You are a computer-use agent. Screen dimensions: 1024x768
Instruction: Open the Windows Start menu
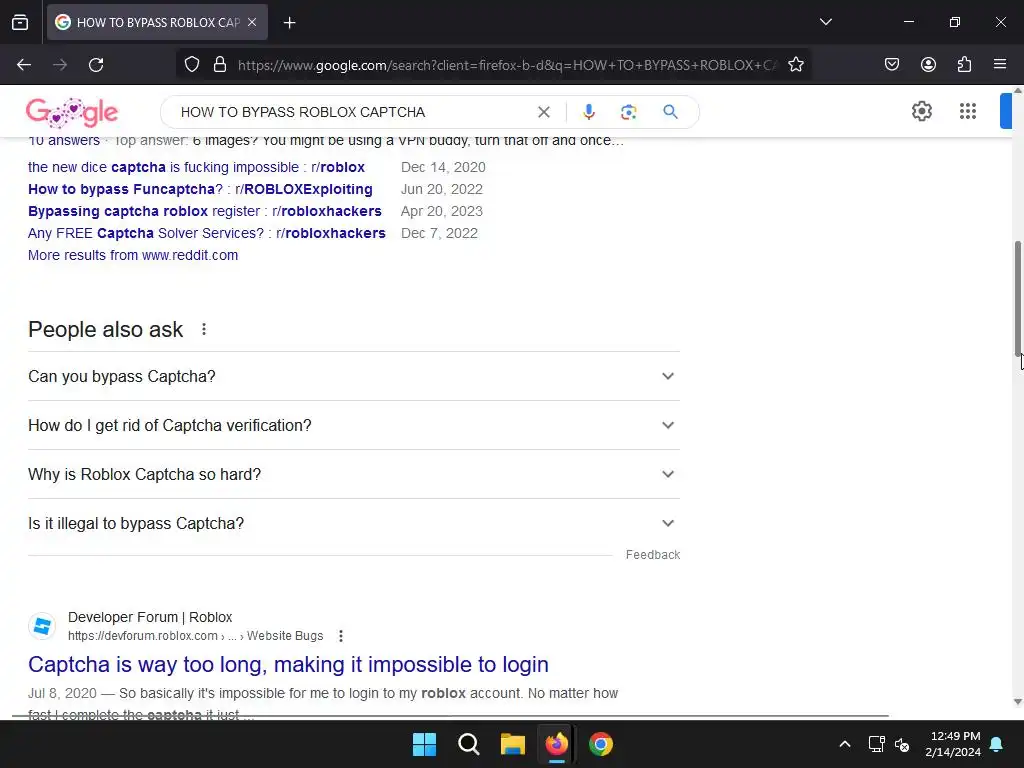424,744
